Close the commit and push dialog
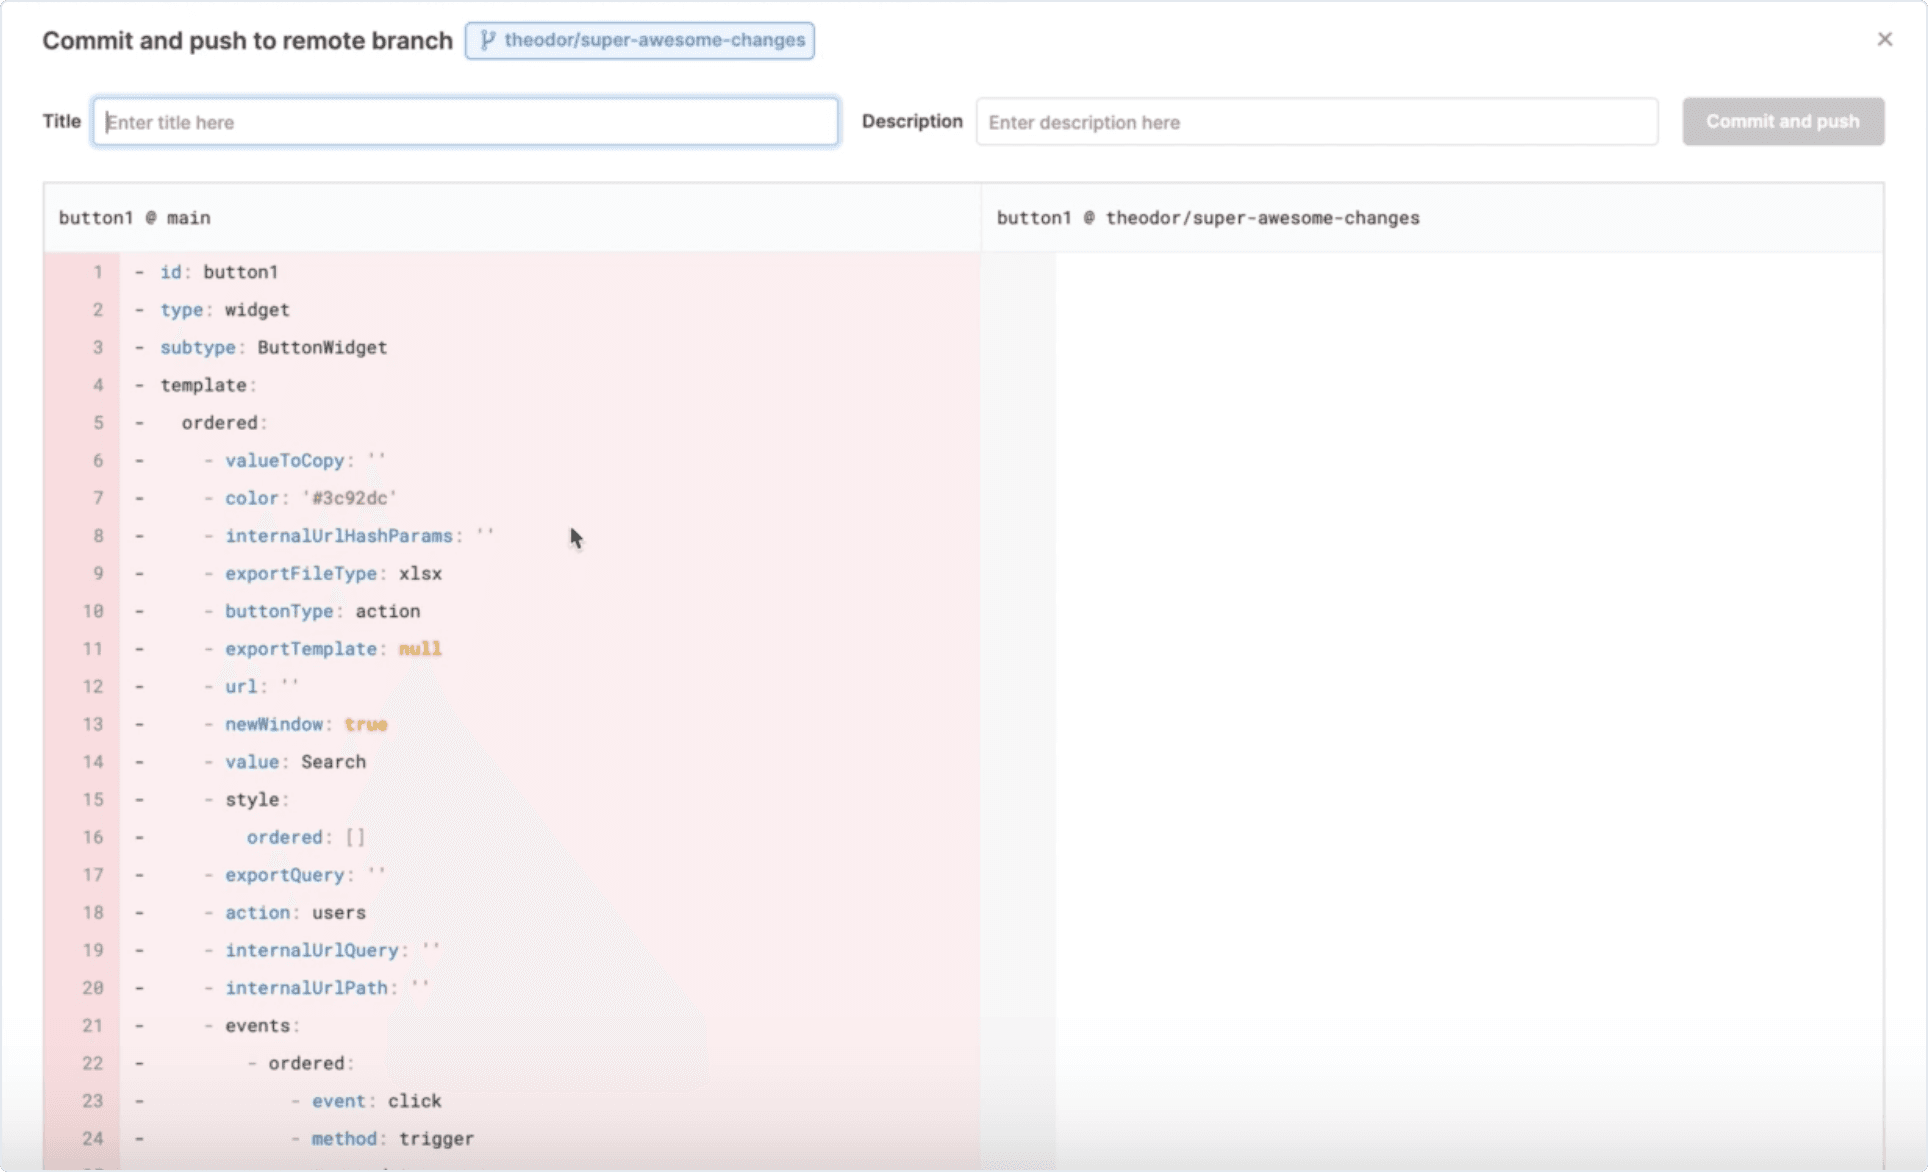Viewport: 1928px width, 1172px height. click(1885, 39)
